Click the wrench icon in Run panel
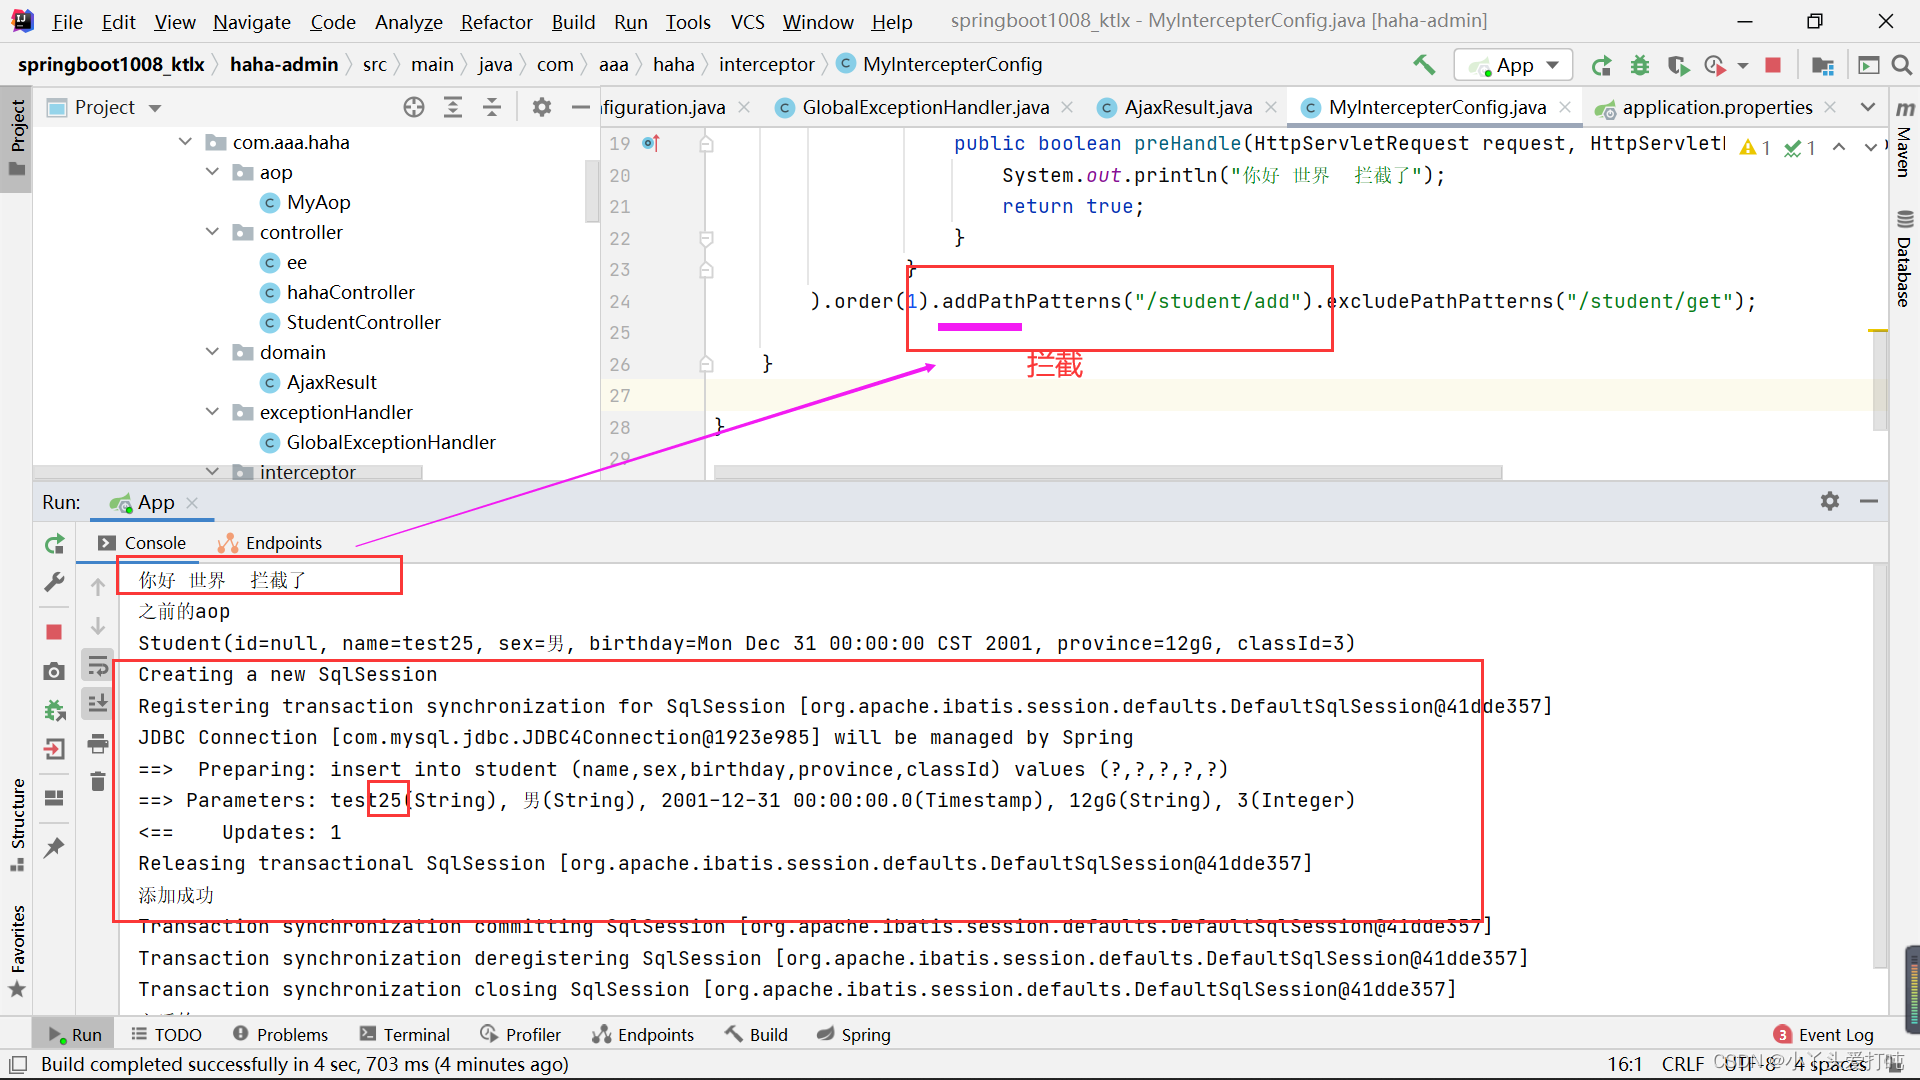 (x=55, y=581)
